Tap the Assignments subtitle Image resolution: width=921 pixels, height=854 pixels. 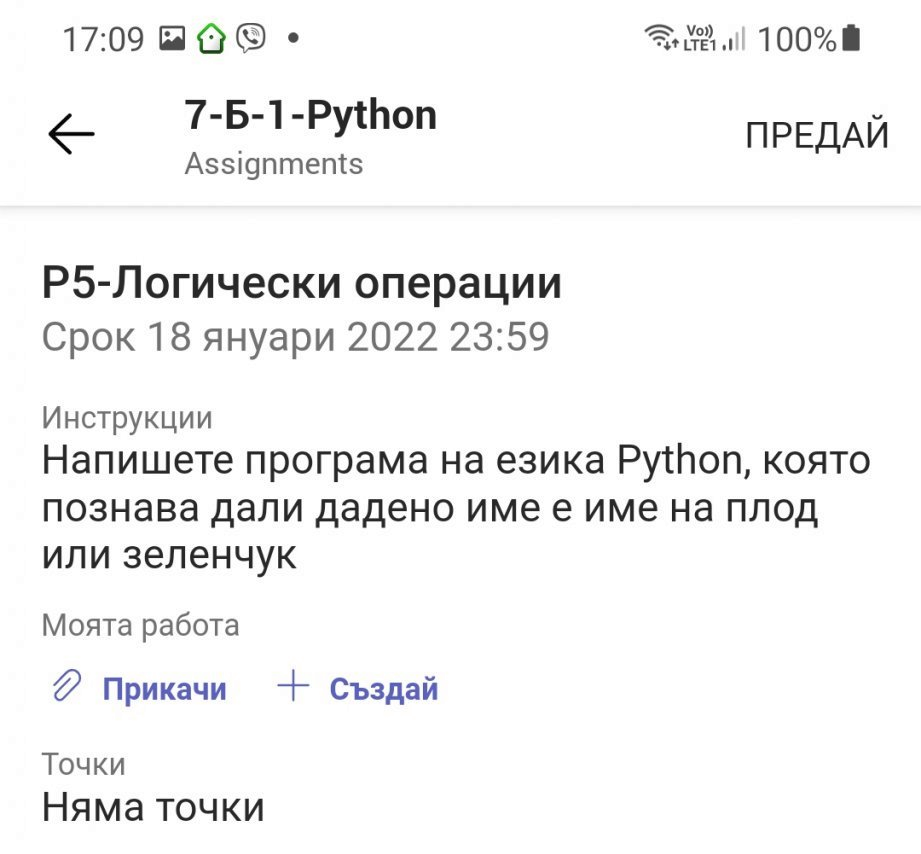pyautogui.click(x=273, y=163)
